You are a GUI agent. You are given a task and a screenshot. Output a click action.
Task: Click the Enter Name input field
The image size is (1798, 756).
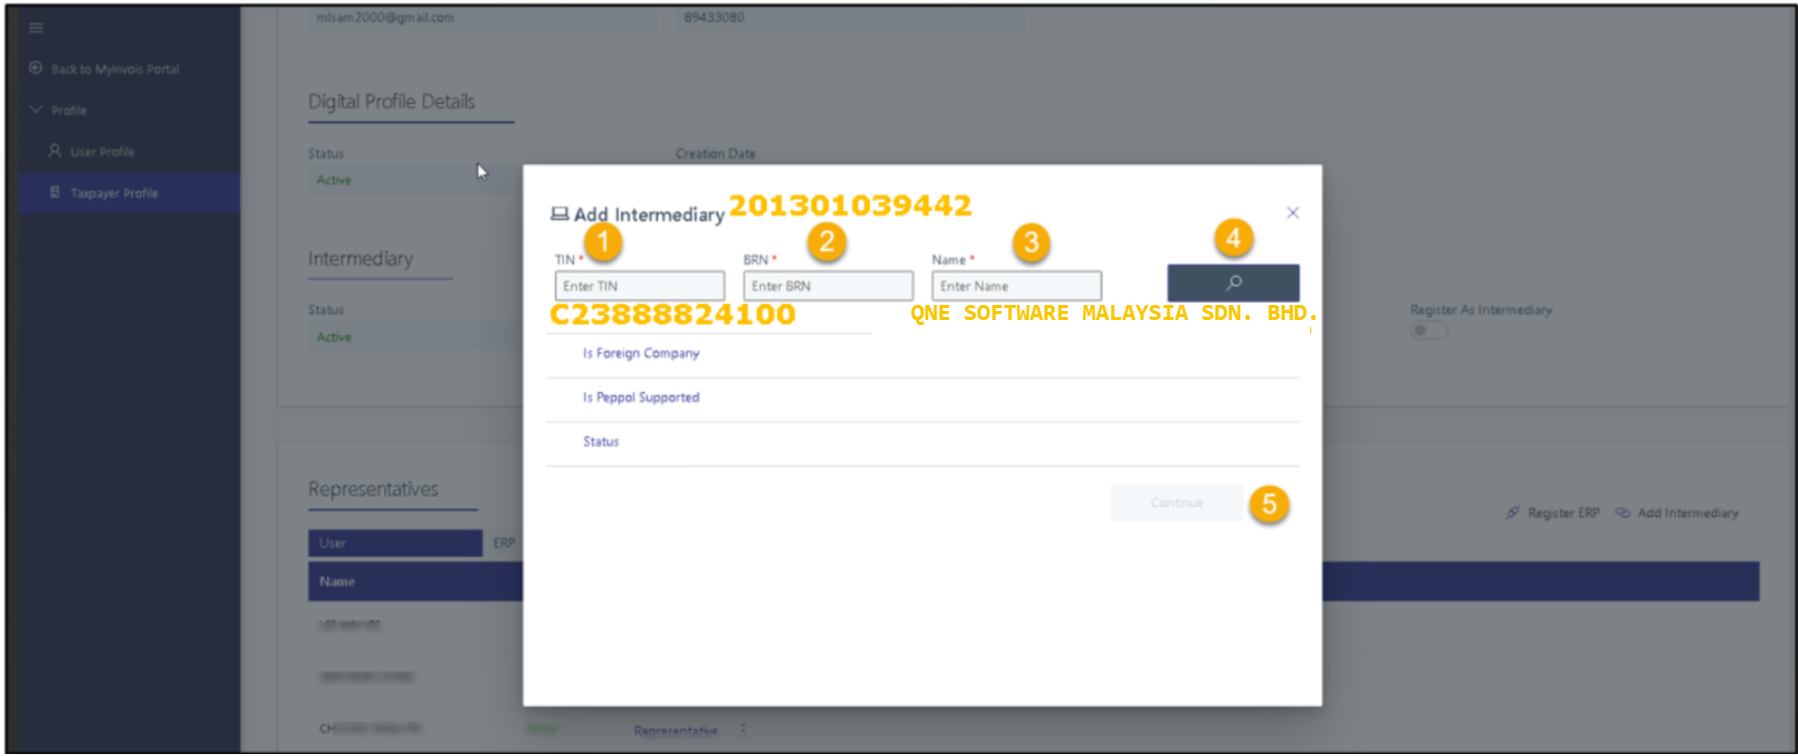(x=1016, y=286)
